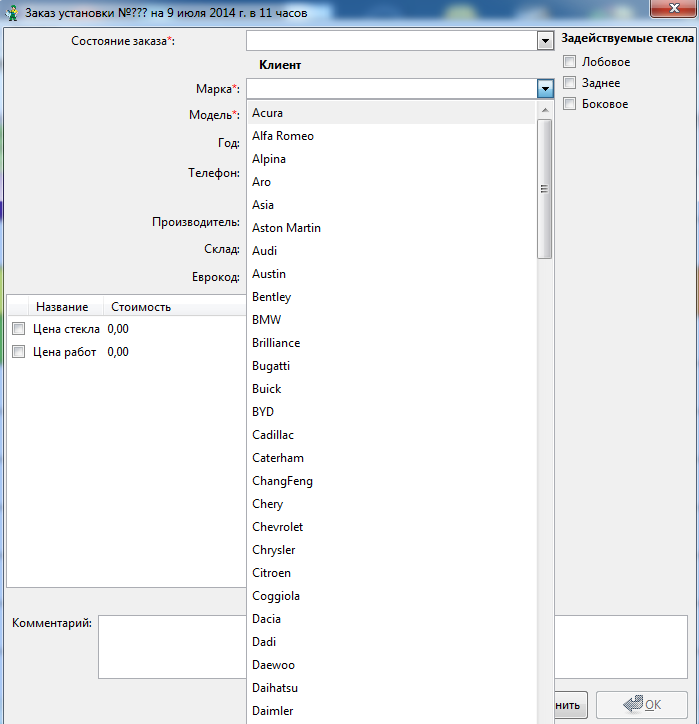The image size is (699, 724).
Task: Collapse the Марка dropdown with its arrow
Action: [x=545, y=88]
